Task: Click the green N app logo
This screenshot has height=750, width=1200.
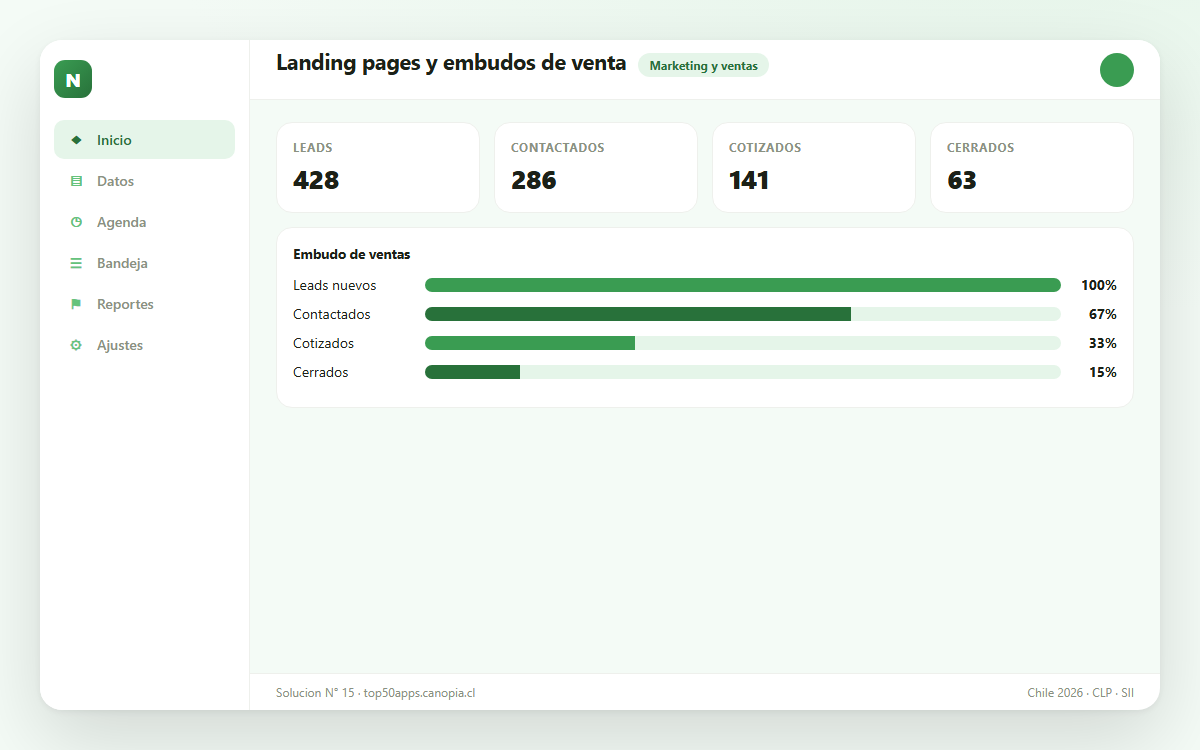Action: coord(73,79)
